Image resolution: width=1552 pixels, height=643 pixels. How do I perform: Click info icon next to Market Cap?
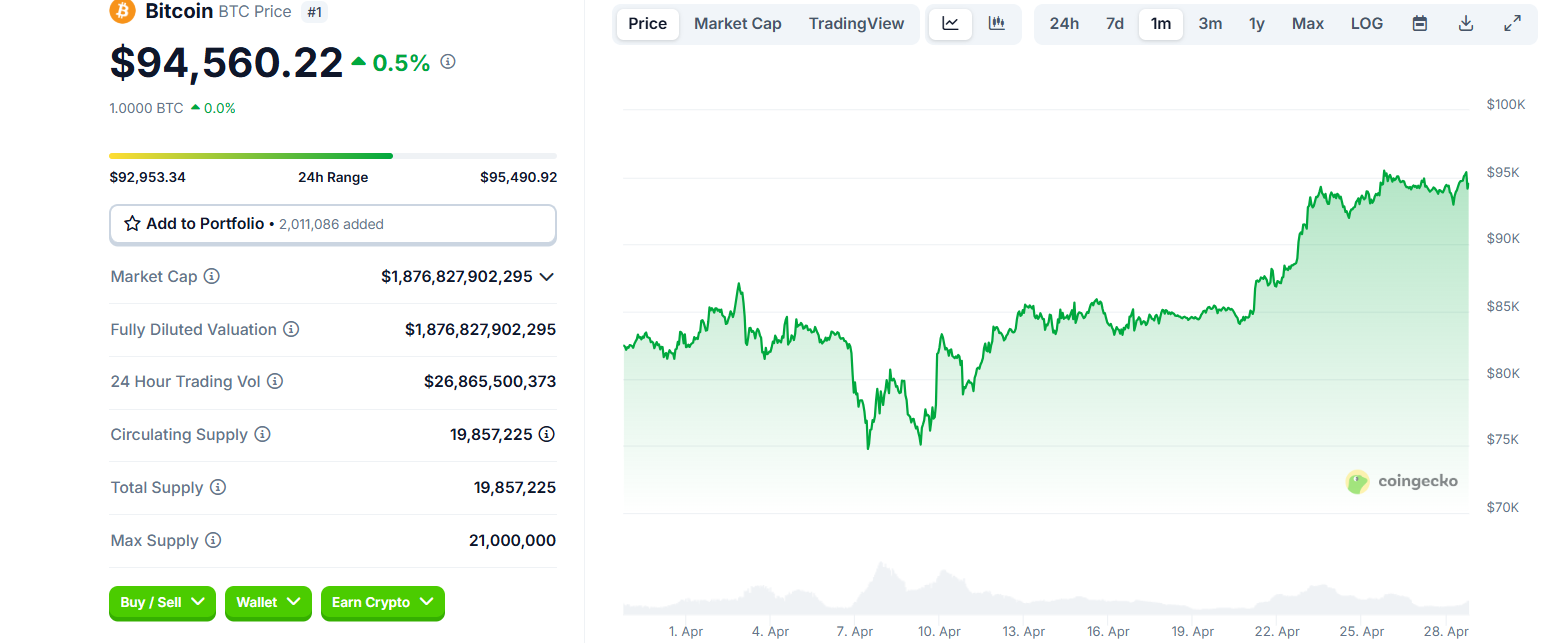pyautogui.click(x=212, y=277)
